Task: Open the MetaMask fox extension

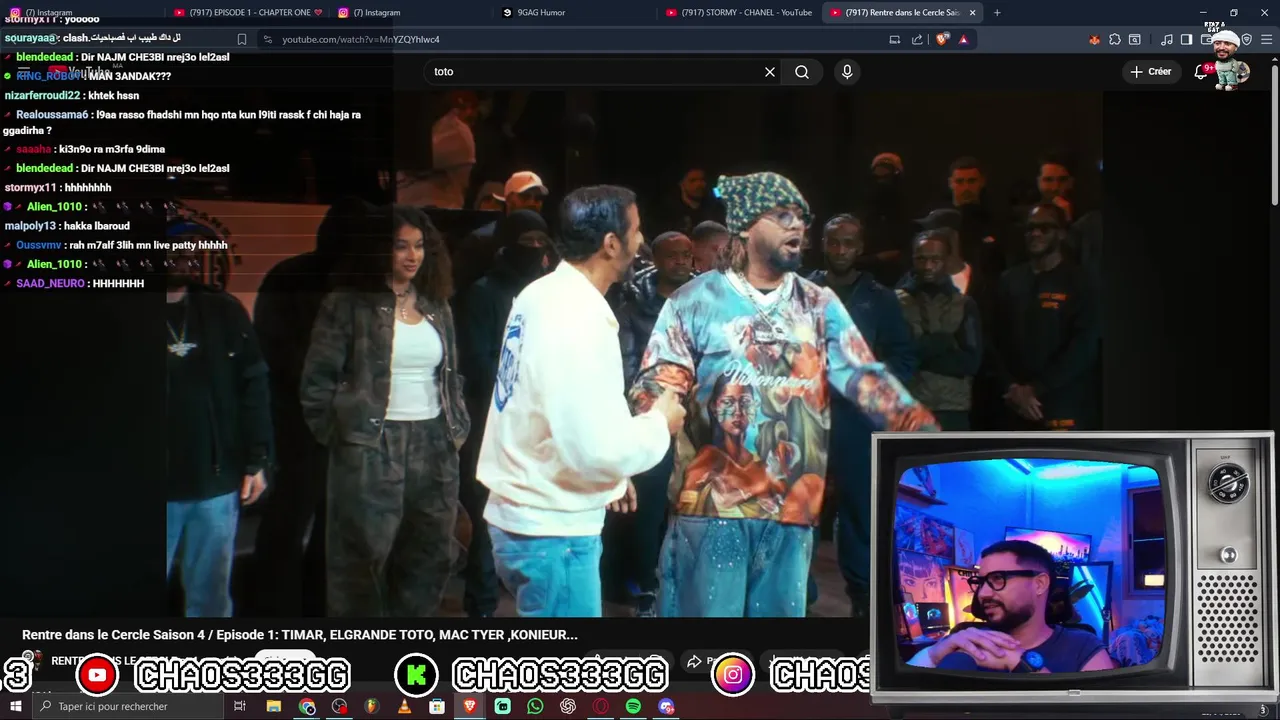Action: click(x=1094, y=40)
